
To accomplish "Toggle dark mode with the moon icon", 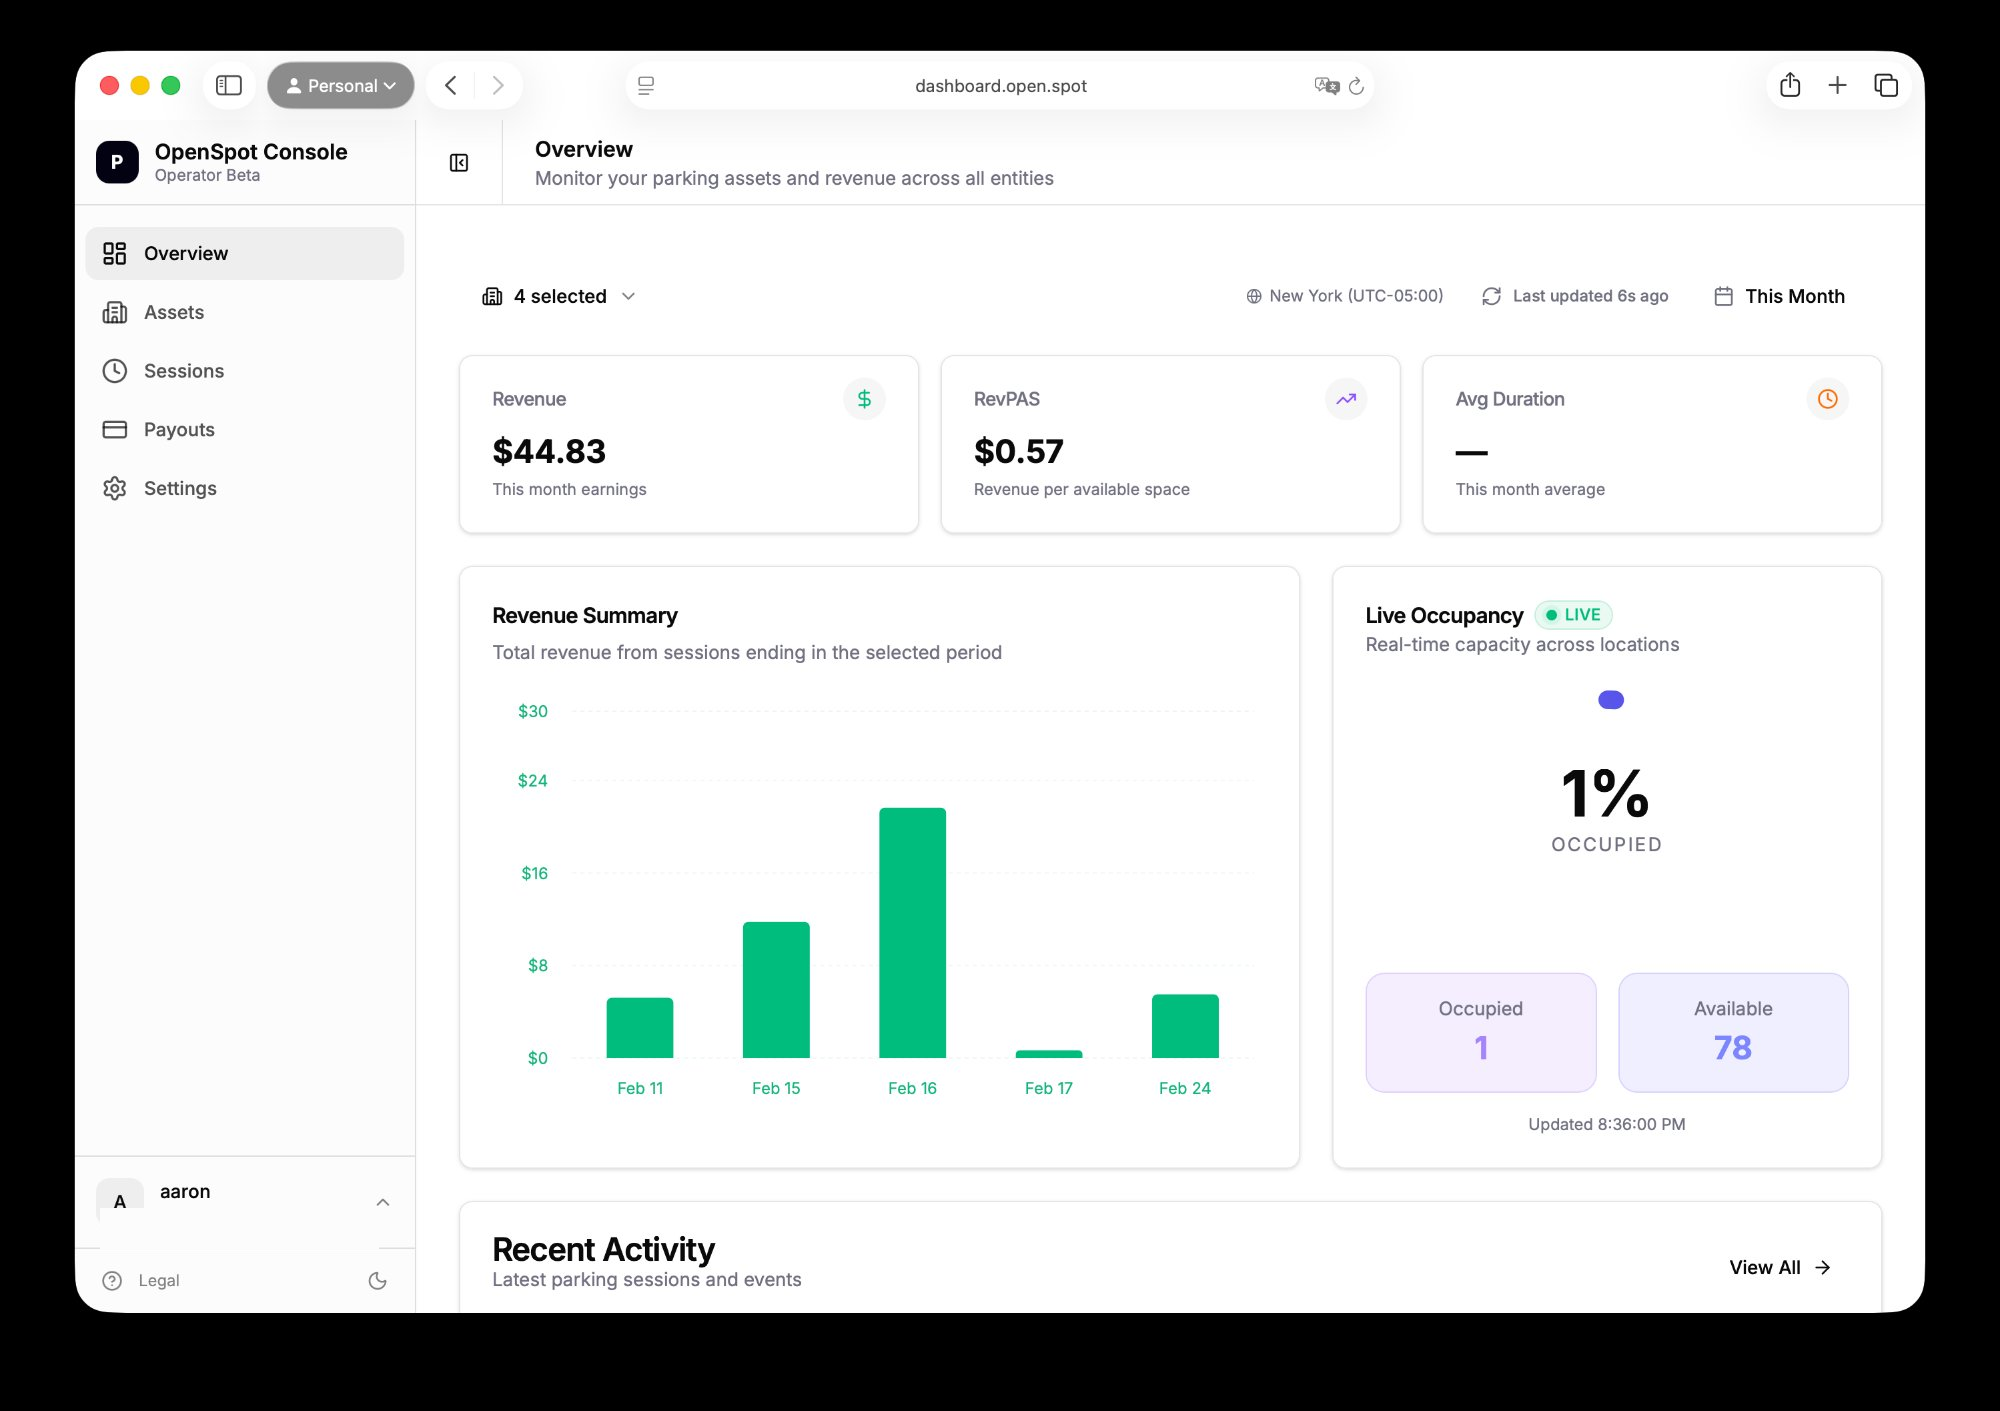I will (x=377, y=1281).
